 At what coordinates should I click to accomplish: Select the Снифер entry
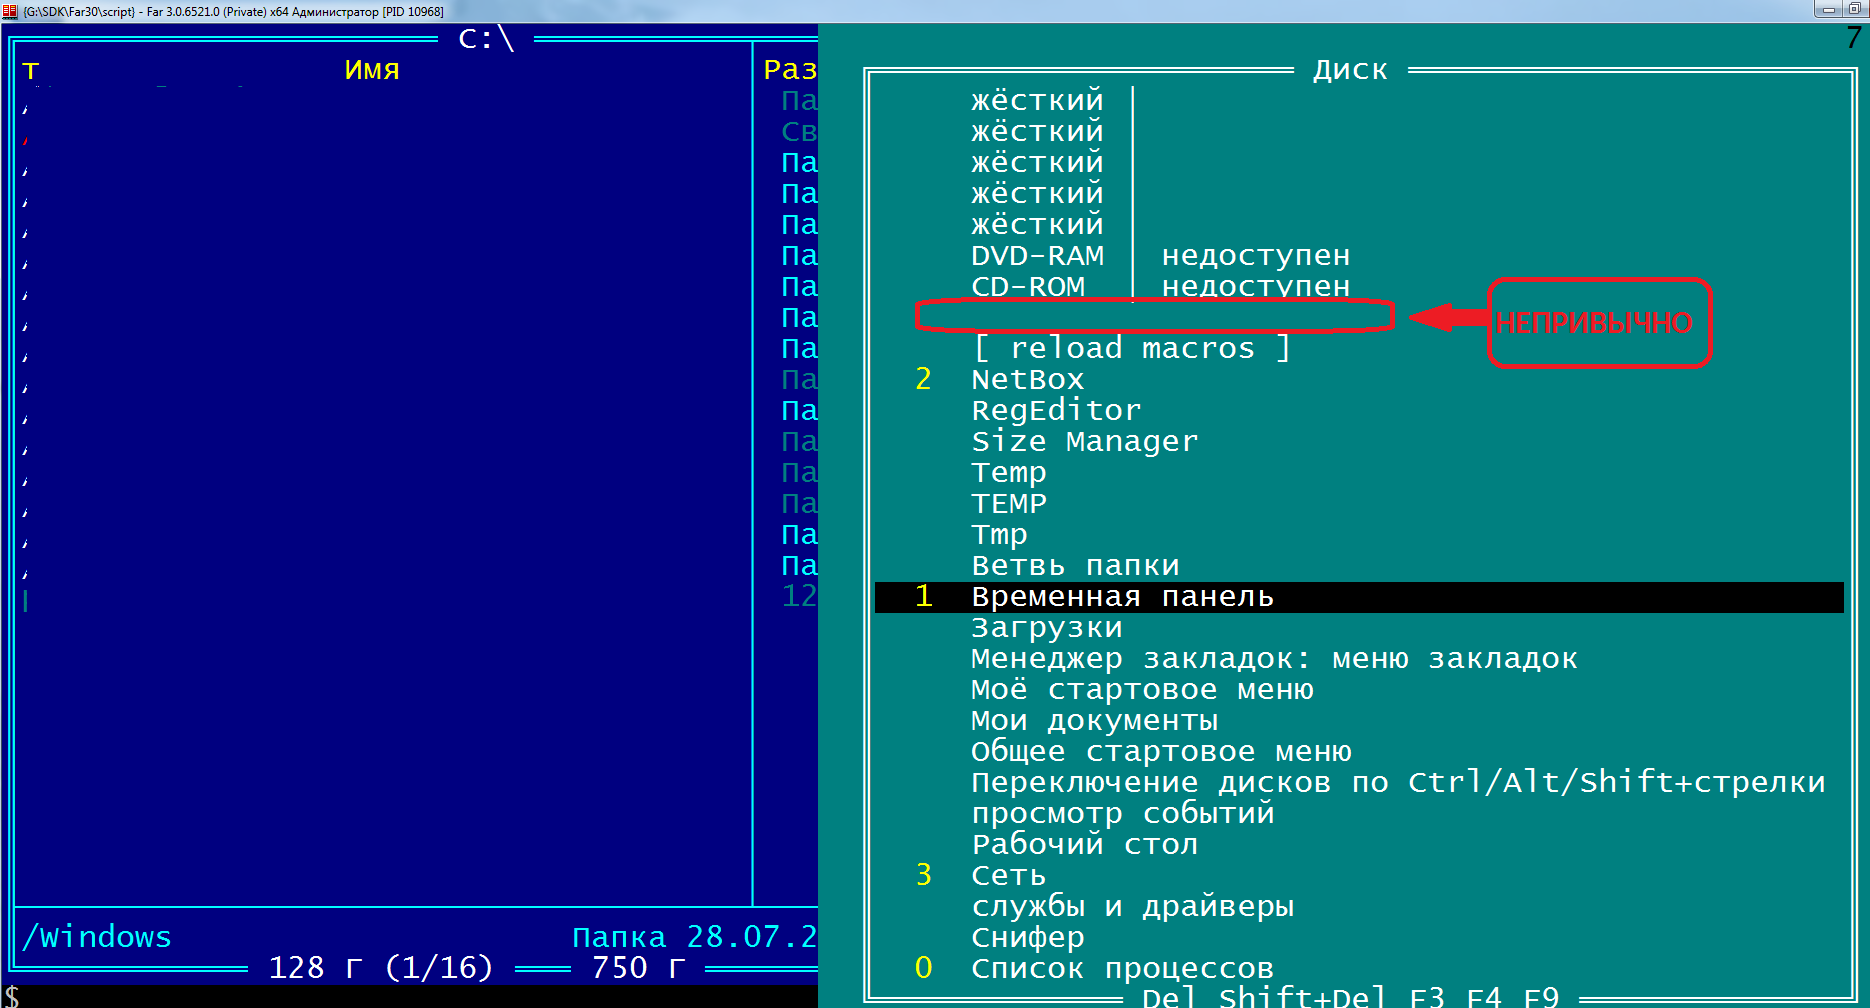click(1027, 938)
